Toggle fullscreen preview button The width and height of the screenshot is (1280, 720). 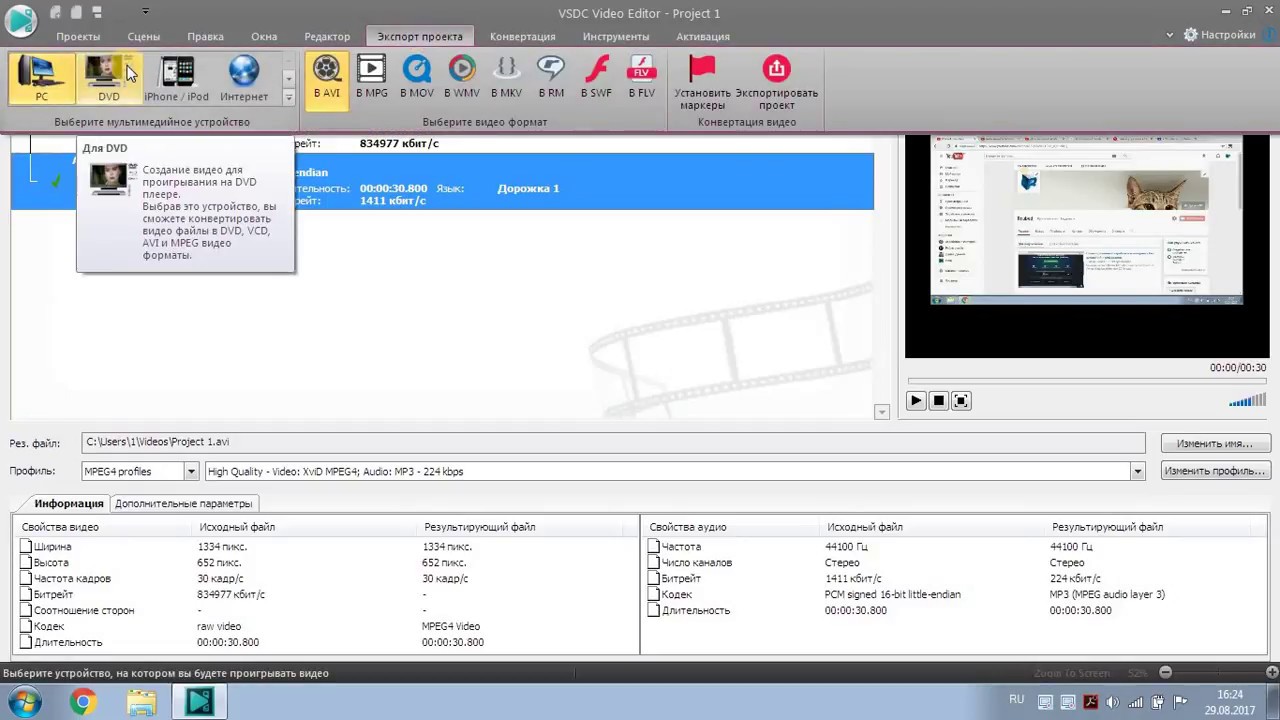tap(961, 401)
